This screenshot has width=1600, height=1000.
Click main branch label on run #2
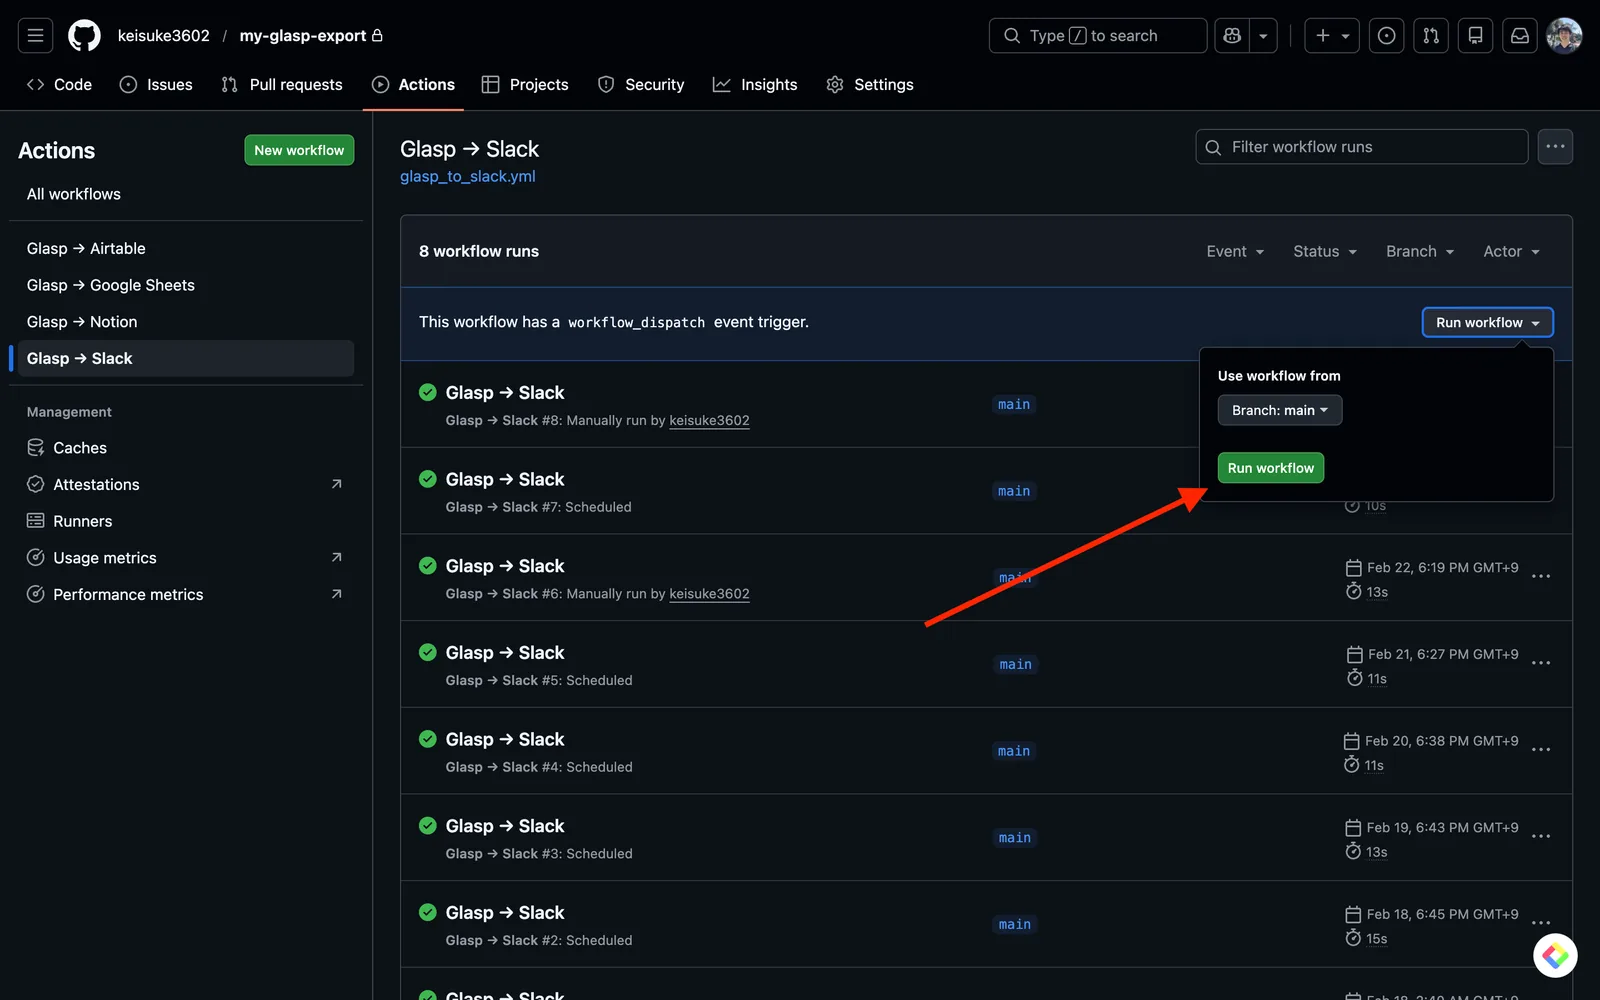pyautogui.click(x=1014, y=925)
